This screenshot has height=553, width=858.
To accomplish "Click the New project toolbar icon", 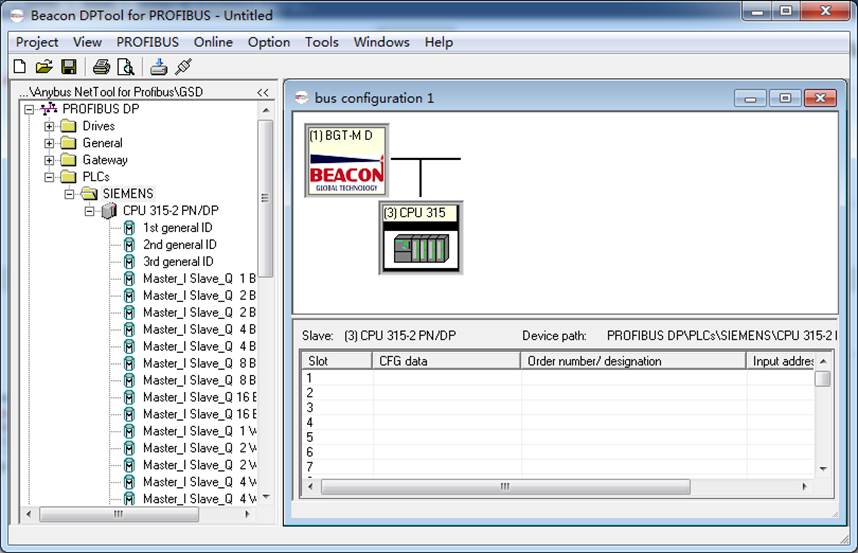I will point(20,67).
